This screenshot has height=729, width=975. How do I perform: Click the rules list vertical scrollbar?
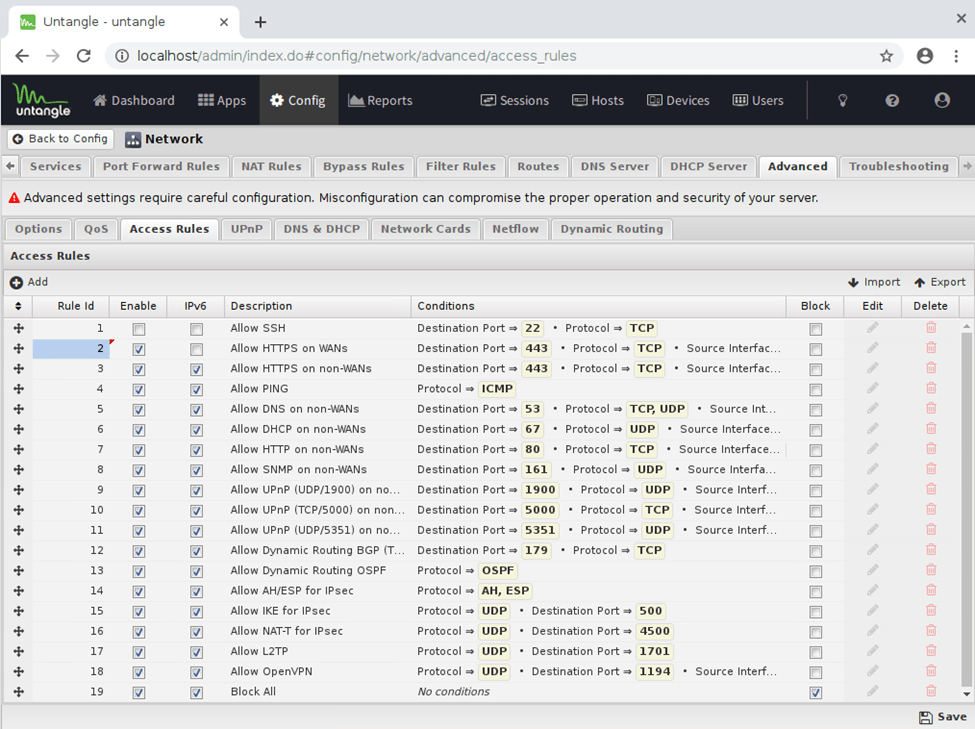tap(966, 500)
